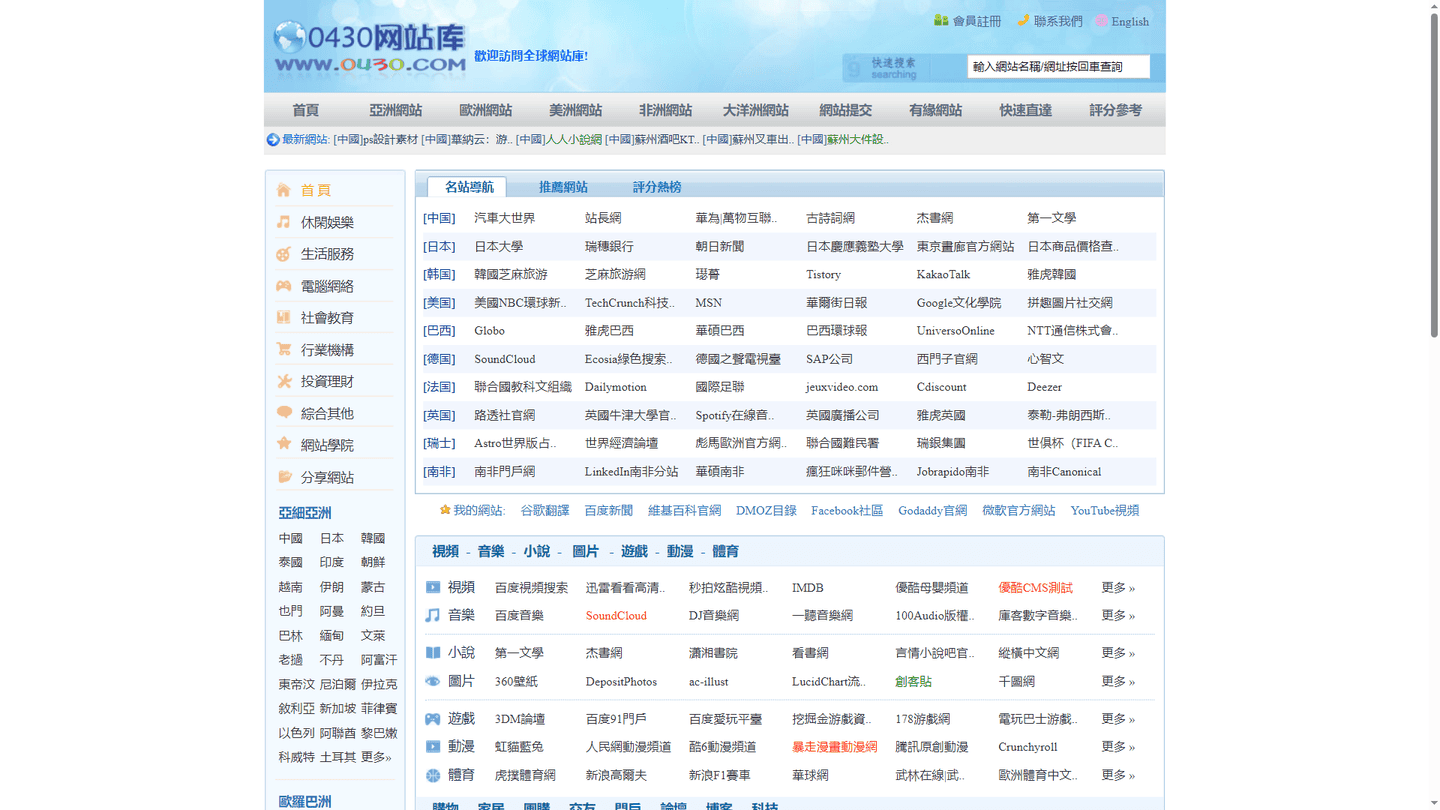Click the book icon beside 社會教育
Screen dimensions: 1440x810
(x=284, y=317)
